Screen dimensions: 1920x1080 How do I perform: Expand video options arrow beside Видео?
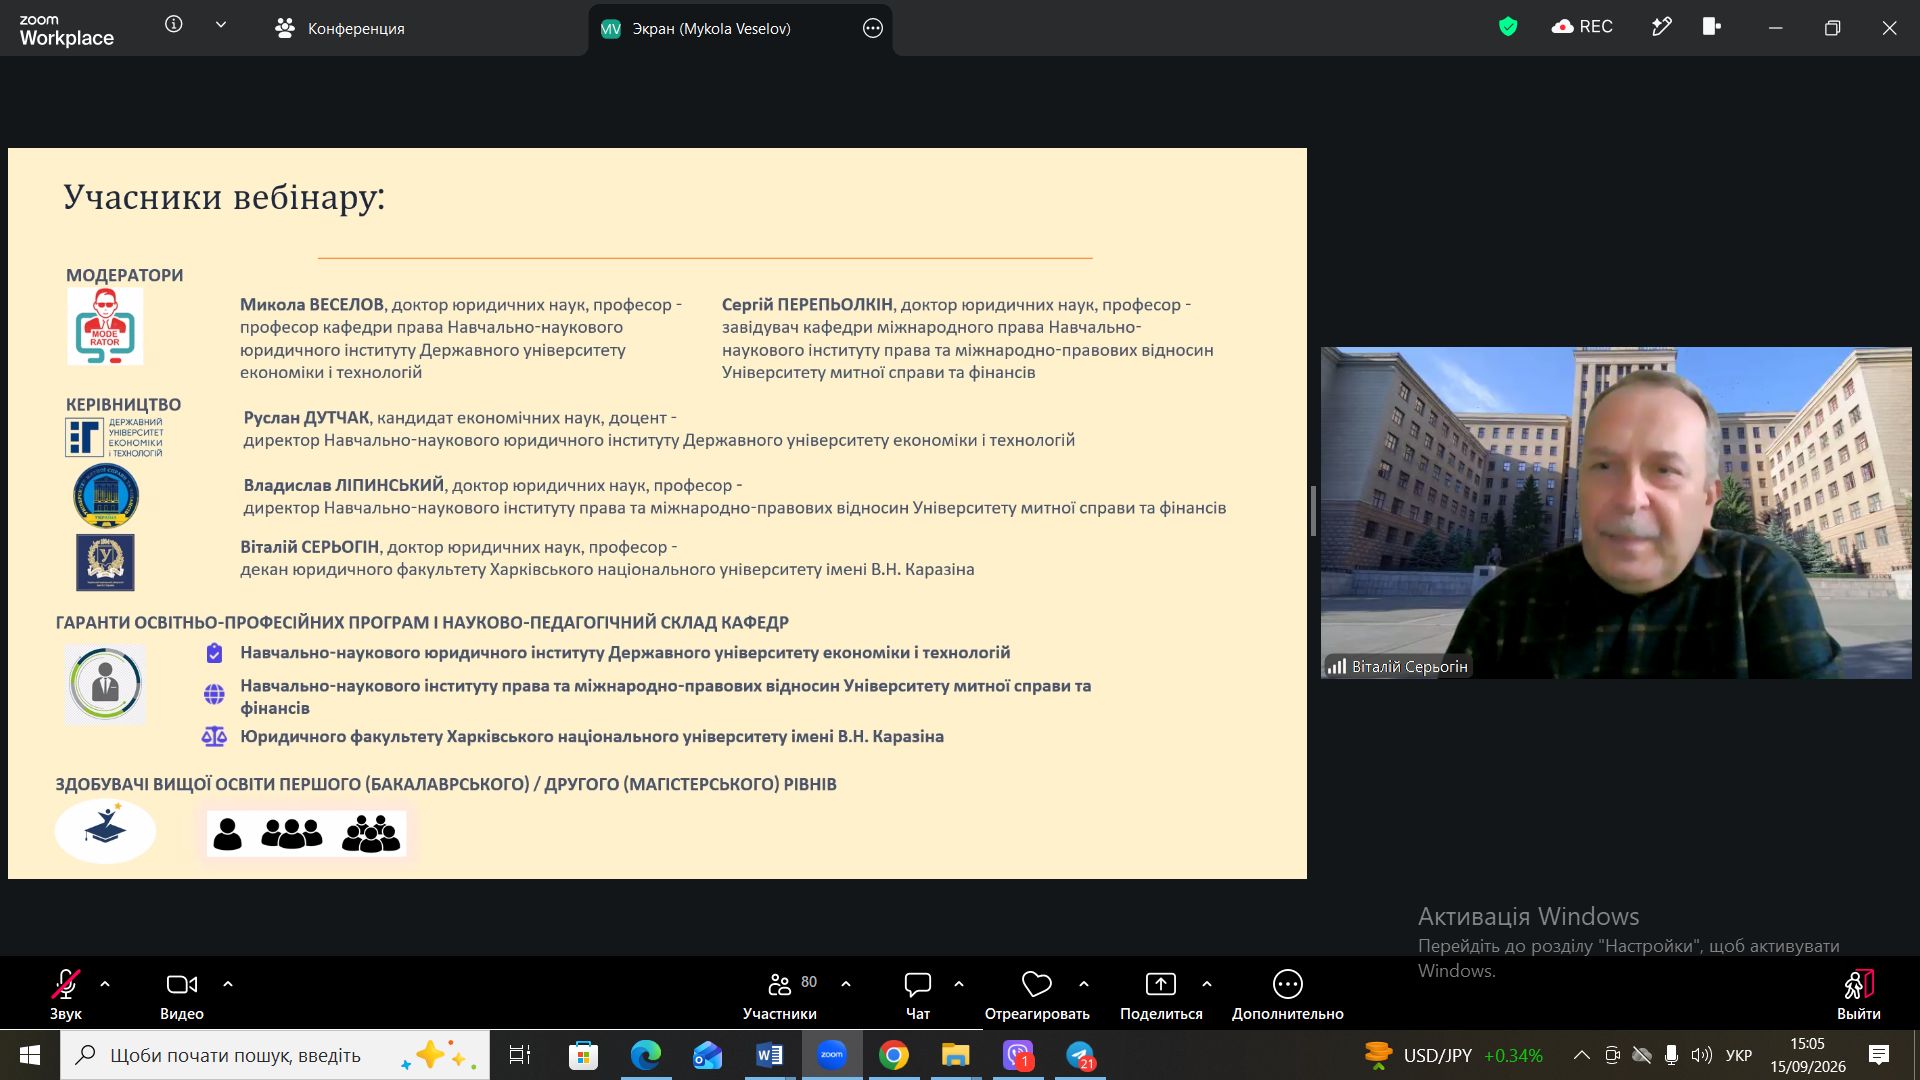tap(228, 984)
